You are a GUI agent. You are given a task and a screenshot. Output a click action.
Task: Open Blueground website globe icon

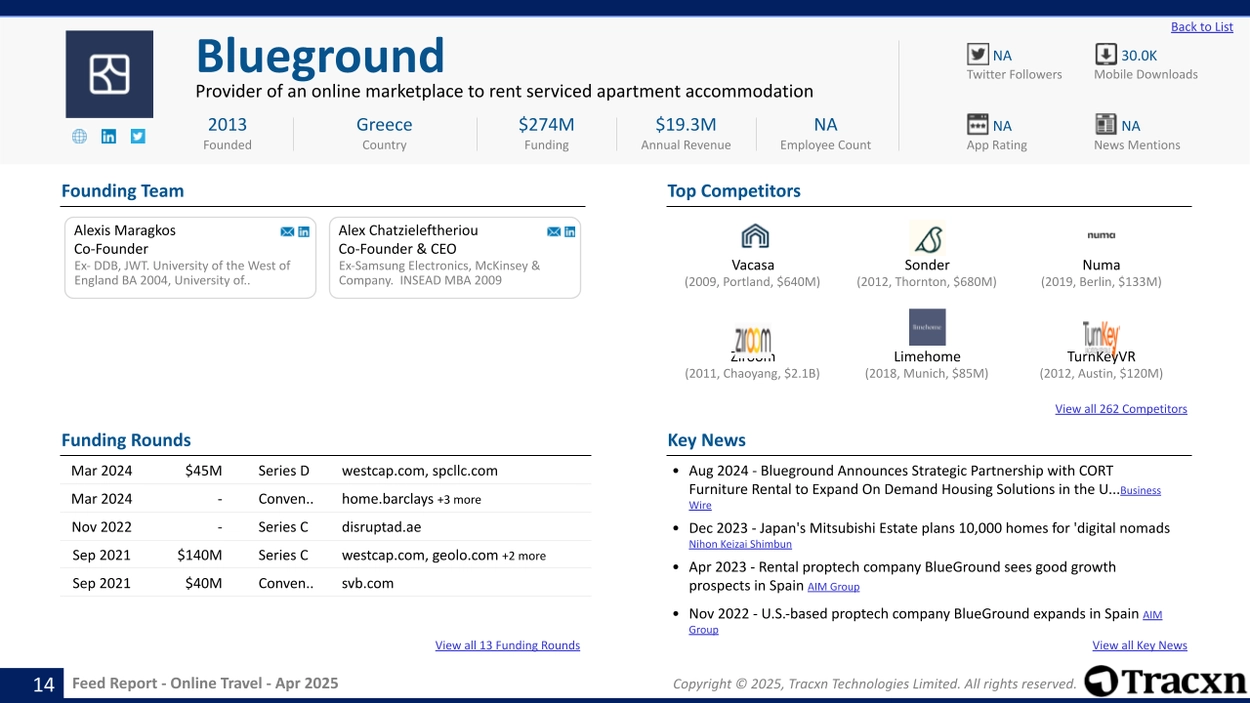(79, 137)
